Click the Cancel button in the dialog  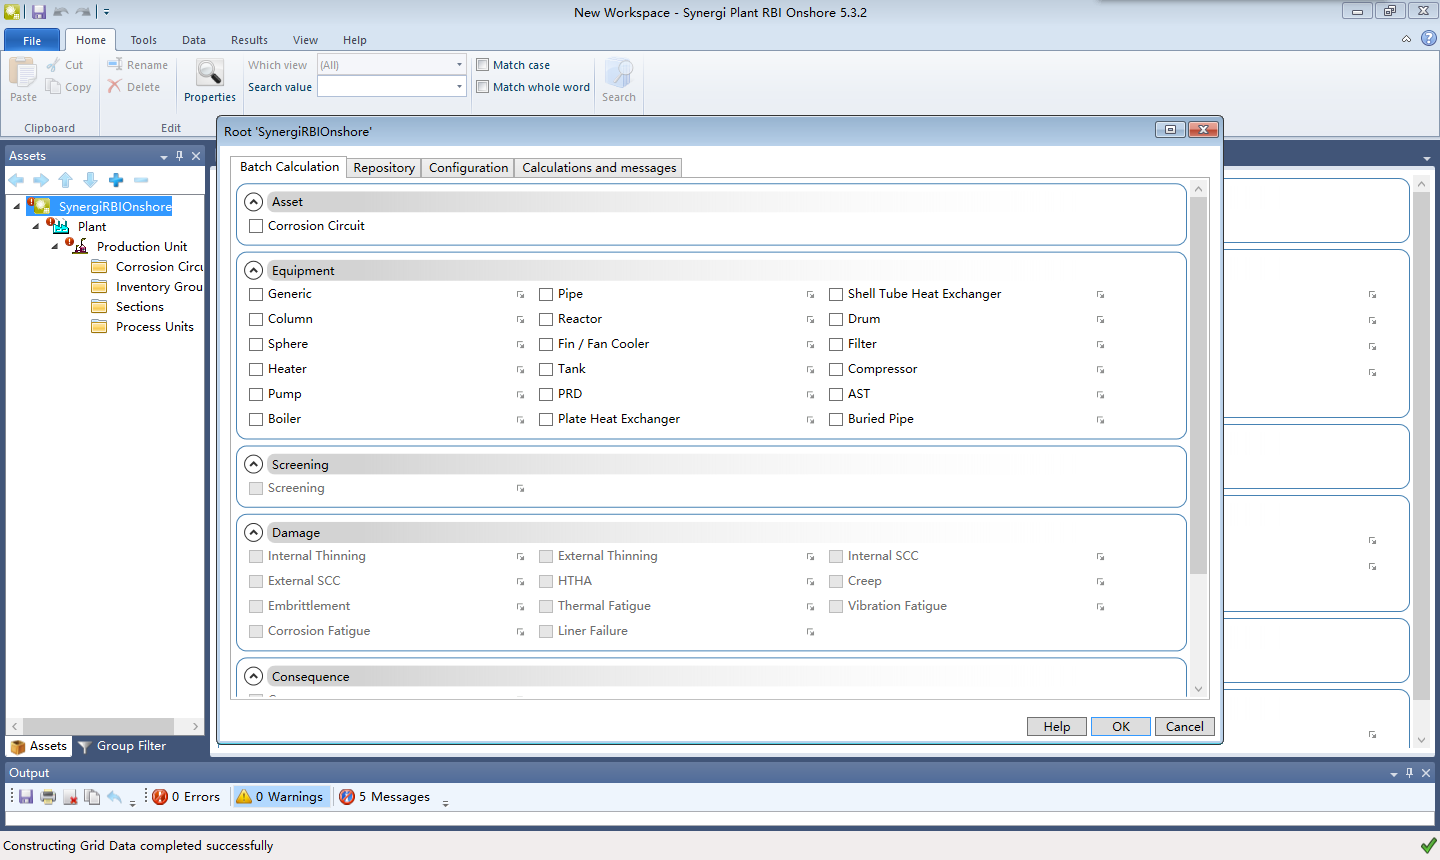[1185, 727]
